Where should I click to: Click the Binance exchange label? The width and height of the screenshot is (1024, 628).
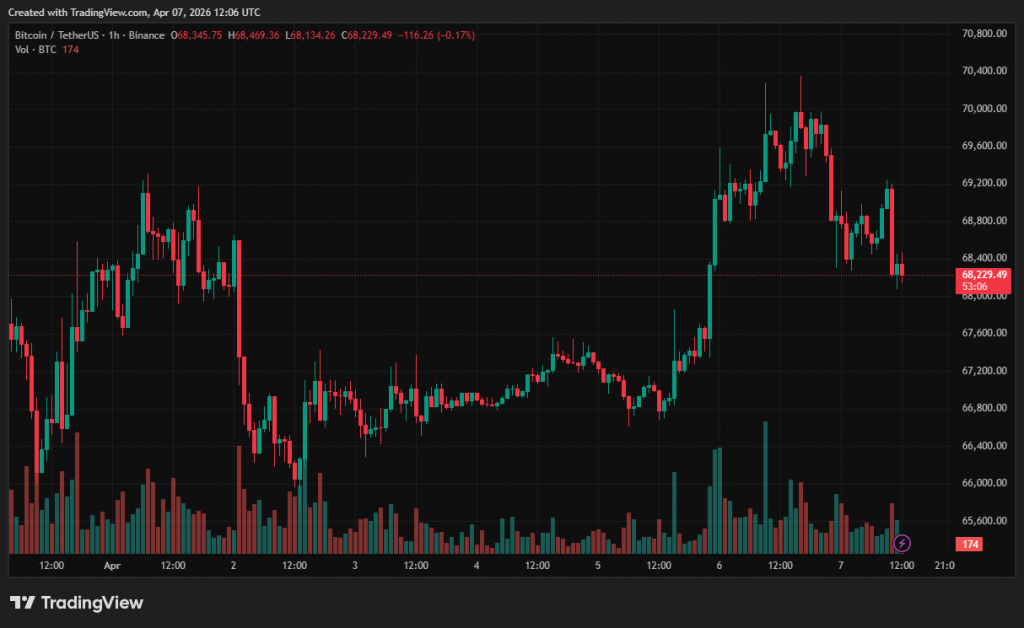(146, 35)
